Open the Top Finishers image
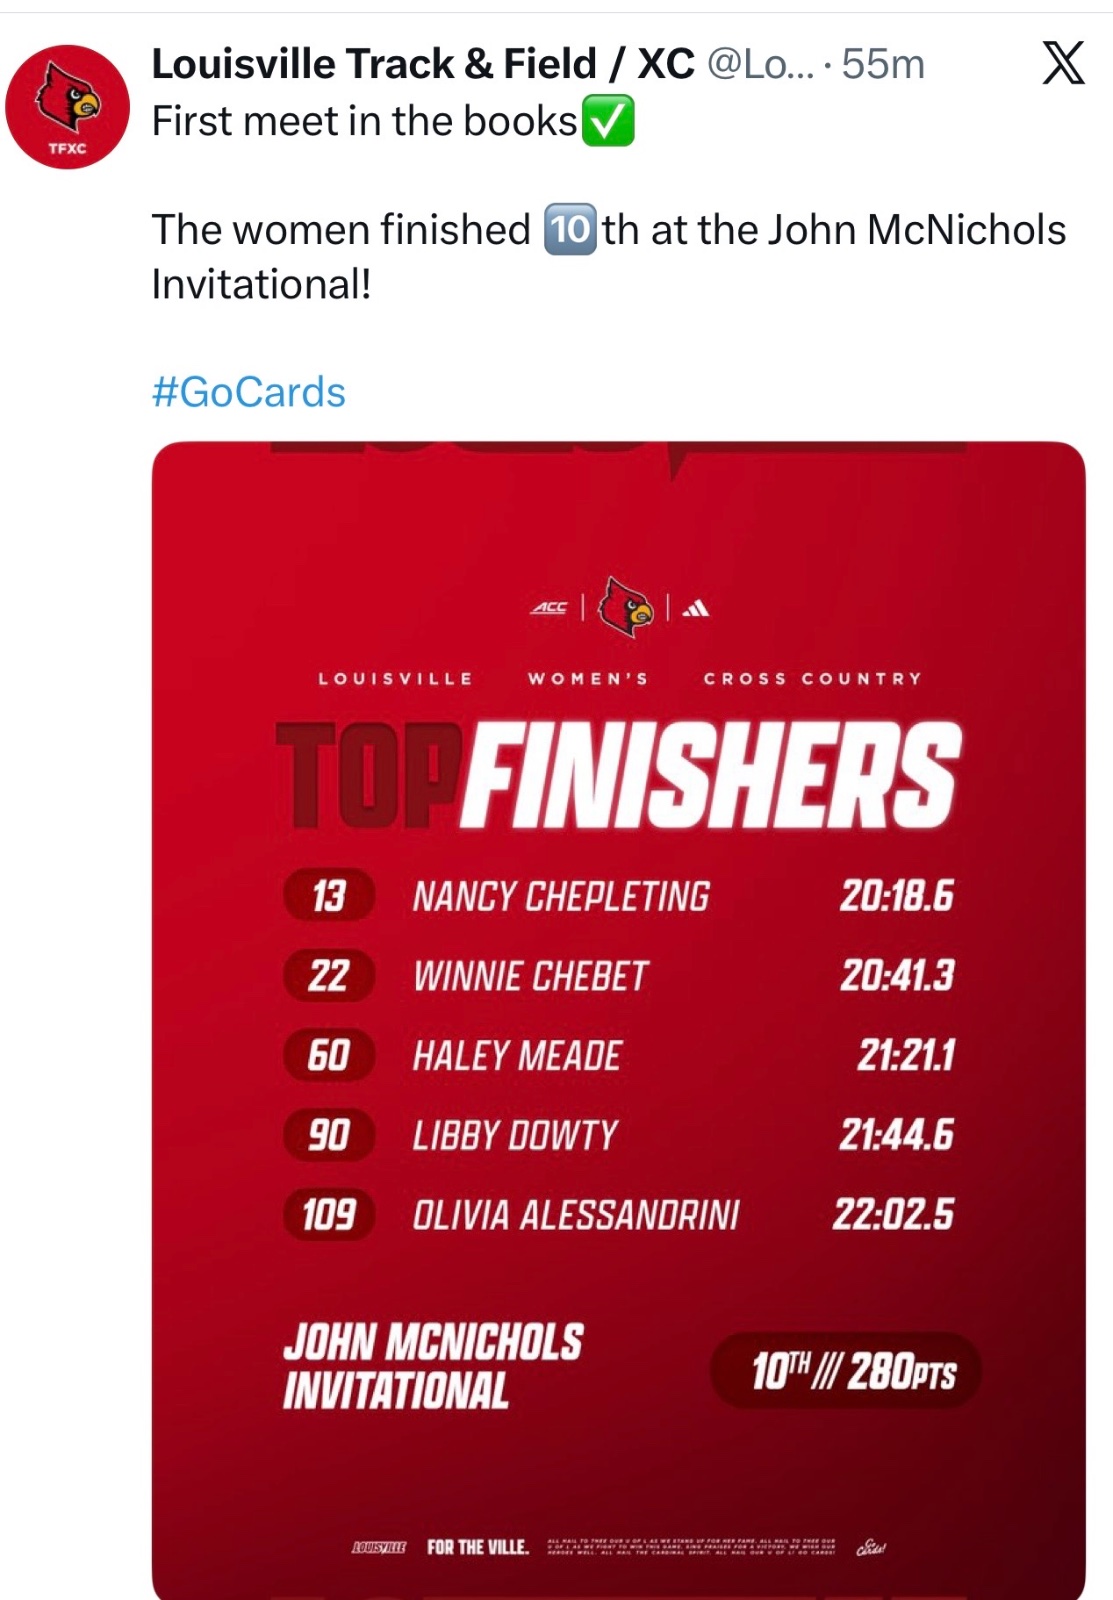This screenshot has height=1600, width=1113. (619, 1020)
